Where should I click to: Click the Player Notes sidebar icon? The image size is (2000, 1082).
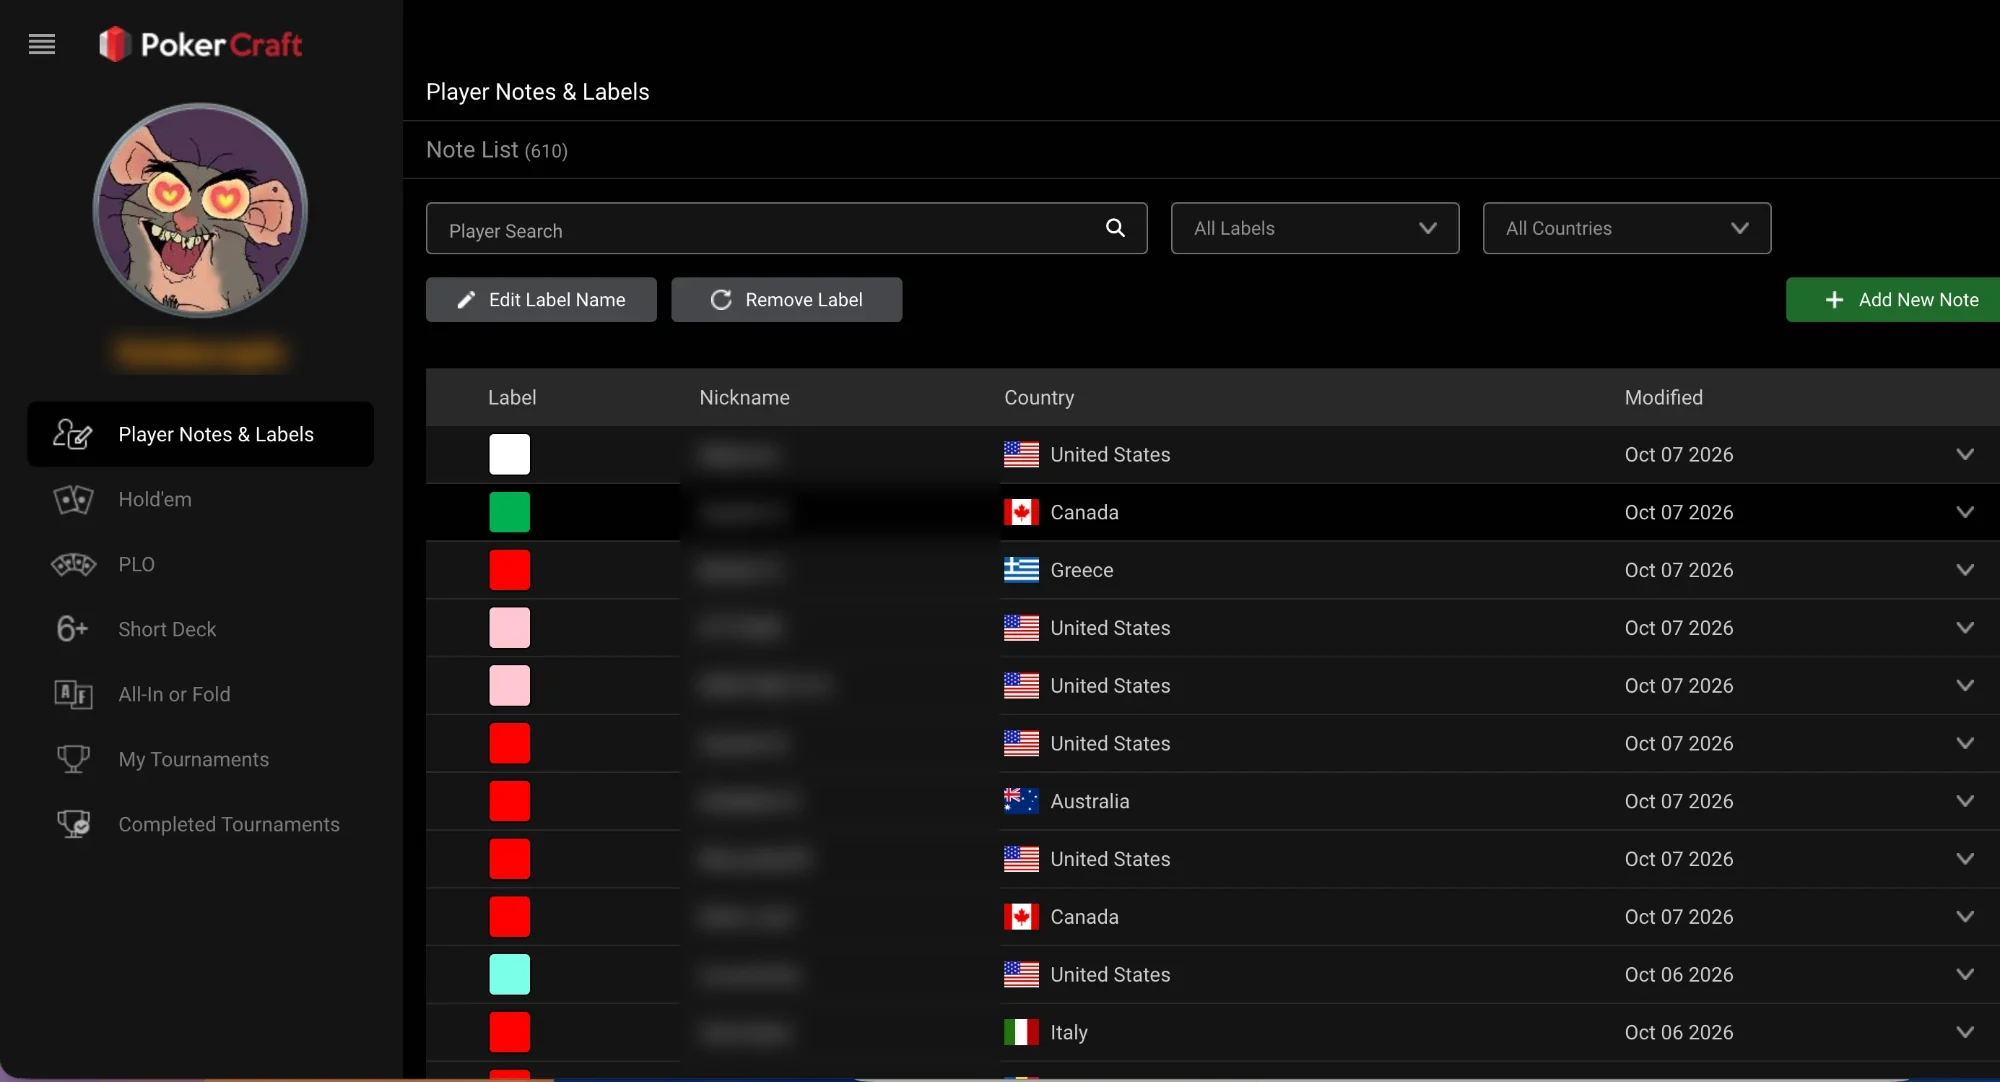point(72,434)
